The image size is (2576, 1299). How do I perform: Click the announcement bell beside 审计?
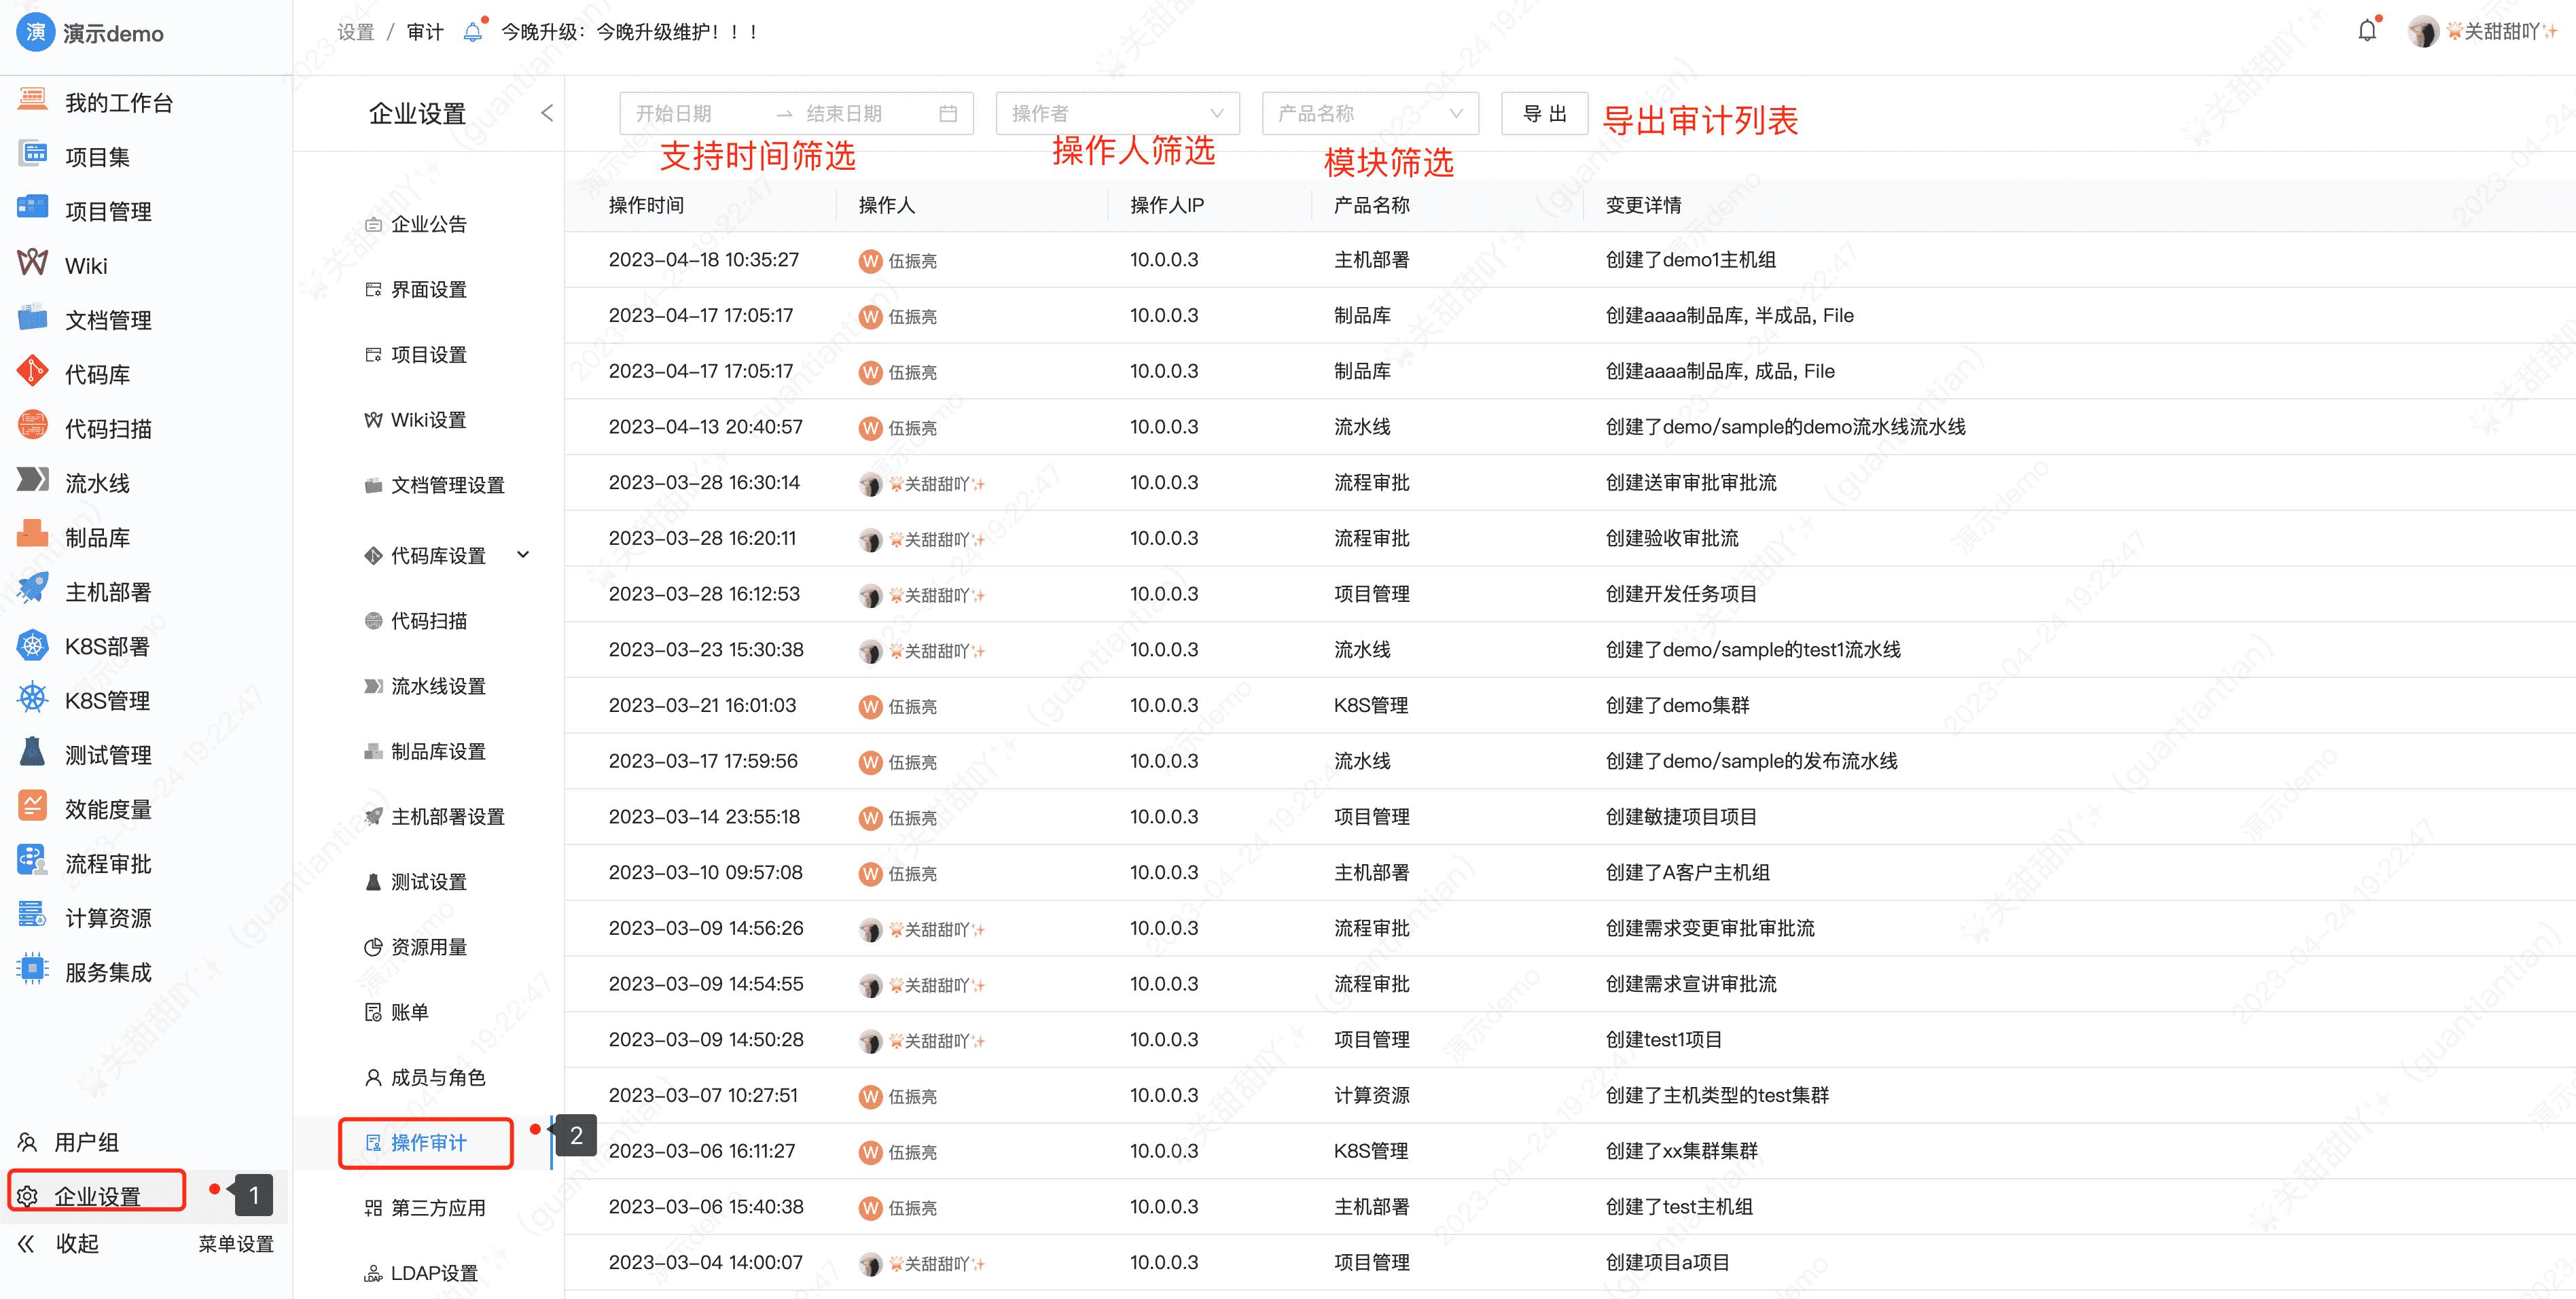pyautogui.click(x=473, y=31)
